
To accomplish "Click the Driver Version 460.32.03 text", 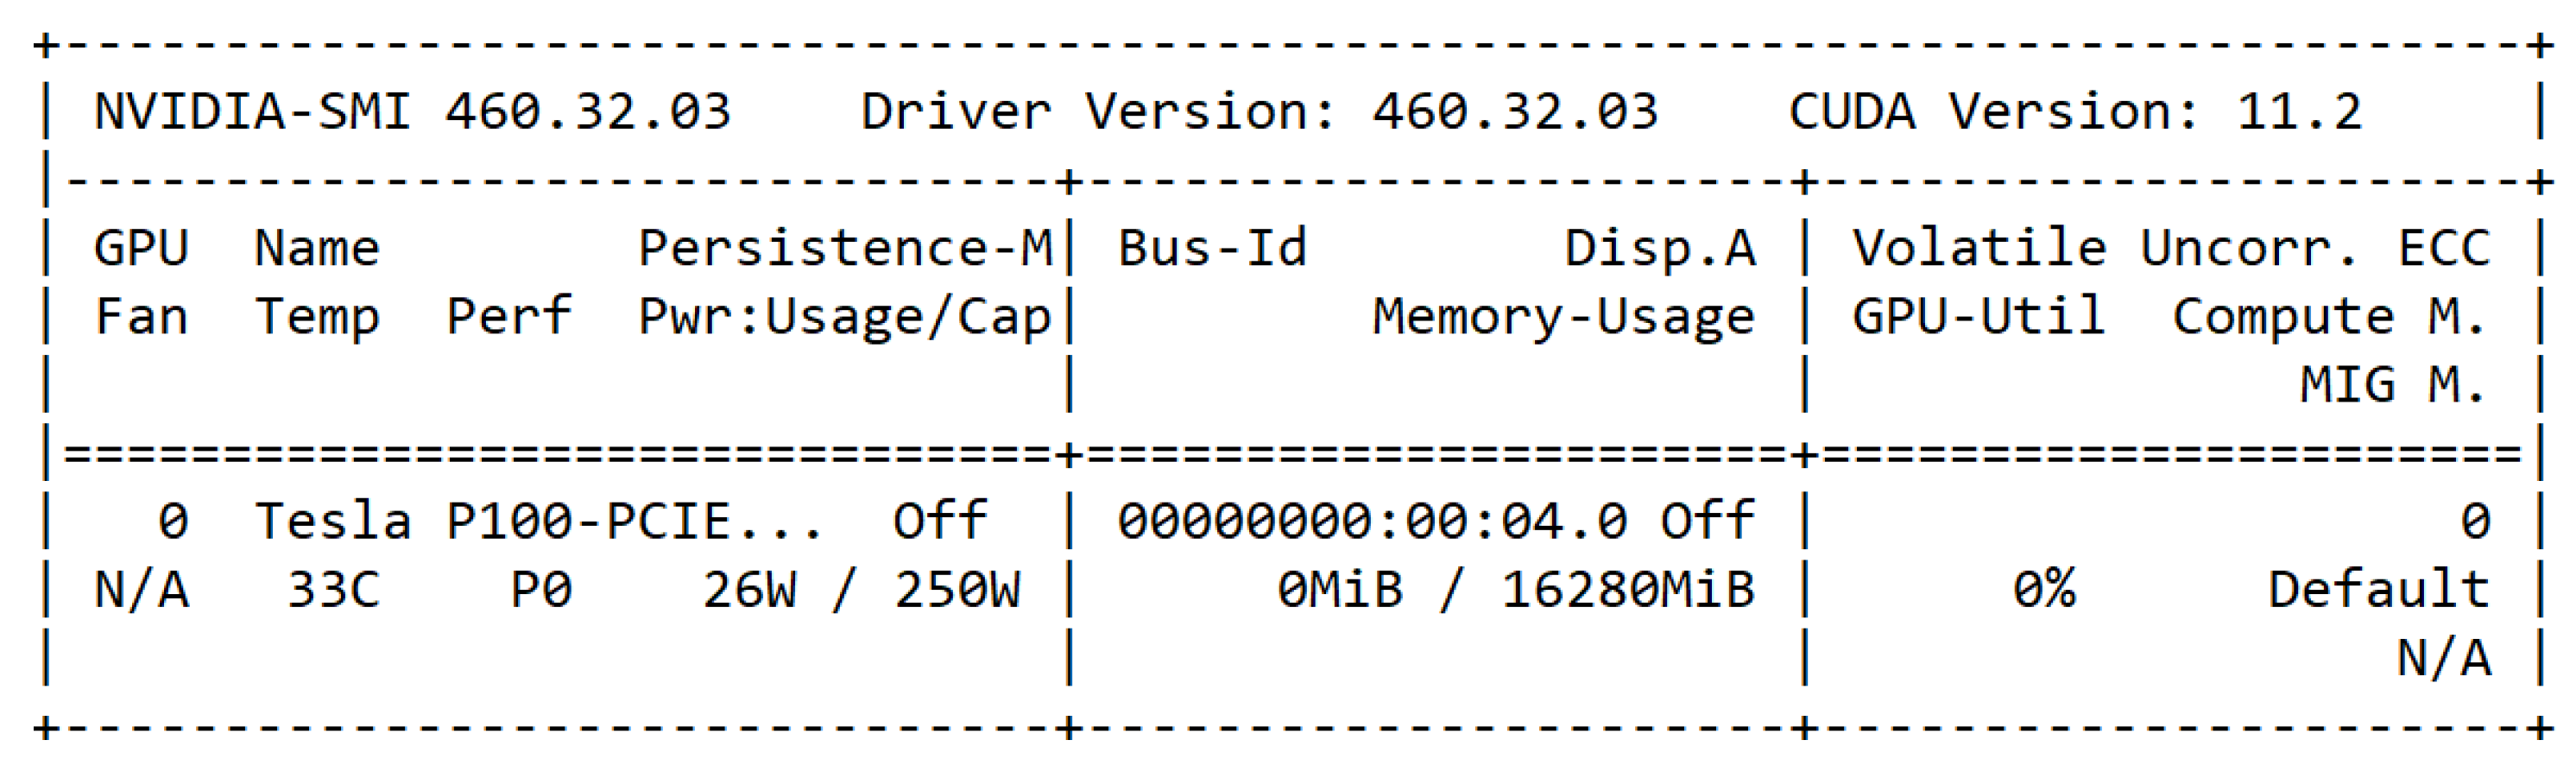I will (x=1259, y=112).
